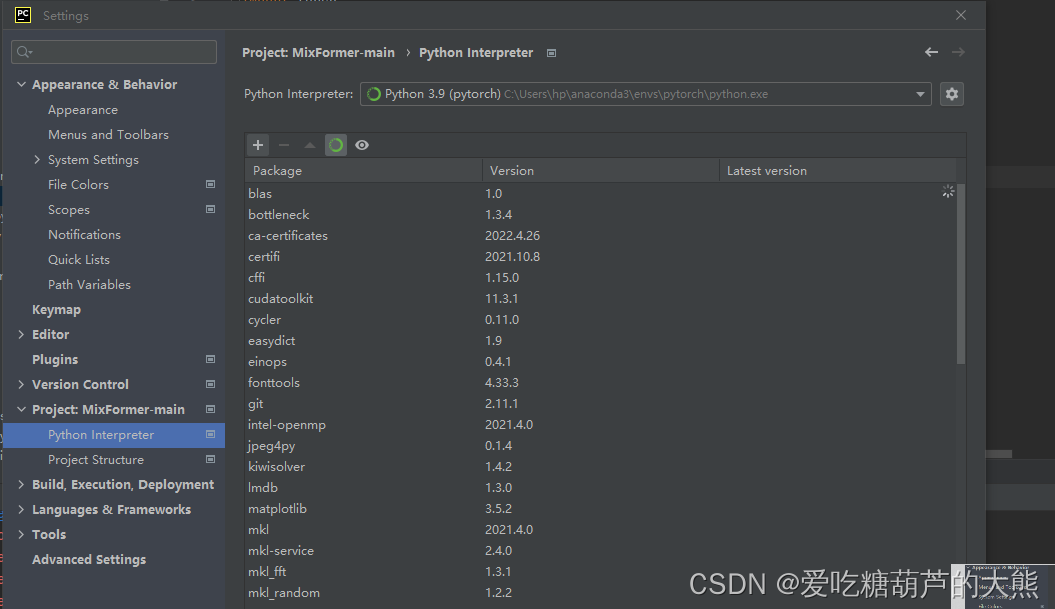Sort by Latest version column header
1055x609 pixels.
tap(838, 171)
